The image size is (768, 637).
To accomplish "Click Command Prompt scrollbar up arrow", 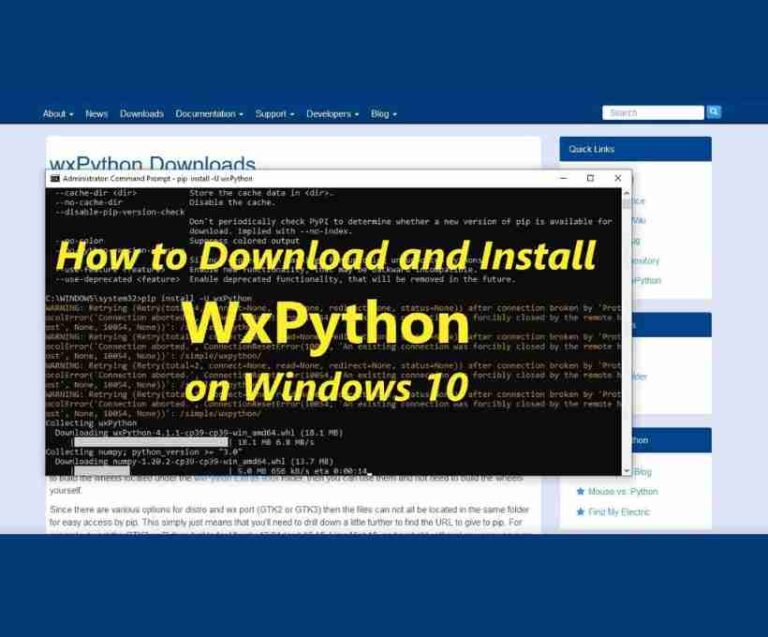I will tap(626, 194).
